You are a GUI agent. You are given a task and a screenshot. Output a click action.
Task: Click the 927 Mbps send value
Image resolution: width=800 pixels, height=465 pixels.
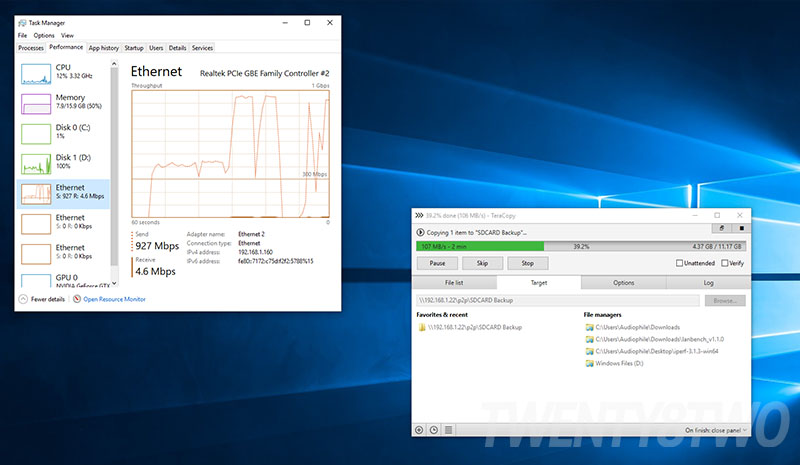(x=157, y=246)
